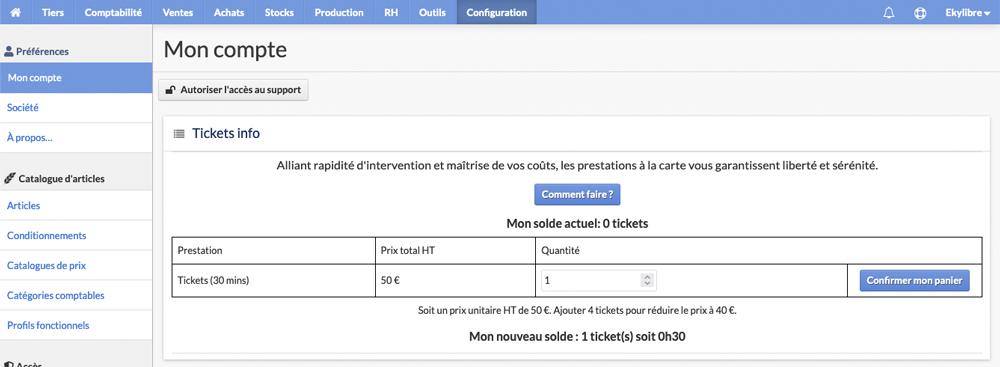Open Profils fonctionnels in sidebar
Image resolution: width=1000 pixels, height=367 pixels.
pyautogui.click(x=76, y=326)
